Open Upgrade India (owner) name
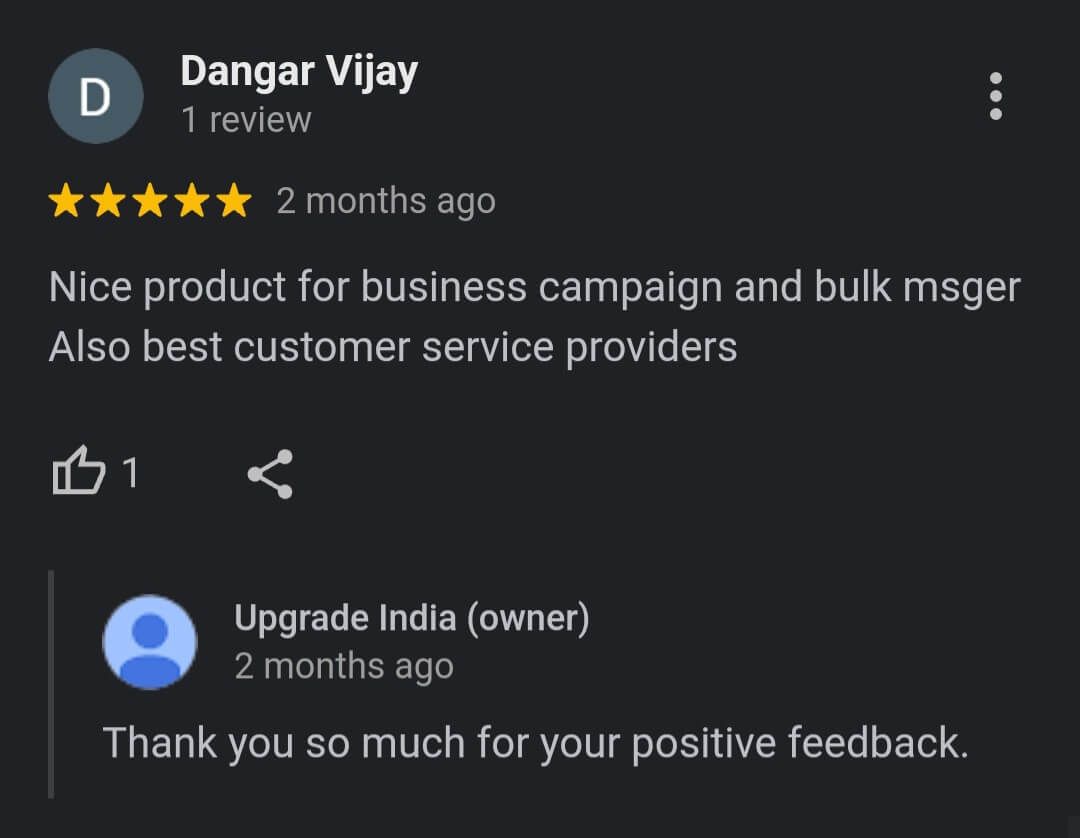The width and height of the screenshot is (1080, 838). [412, 618]
